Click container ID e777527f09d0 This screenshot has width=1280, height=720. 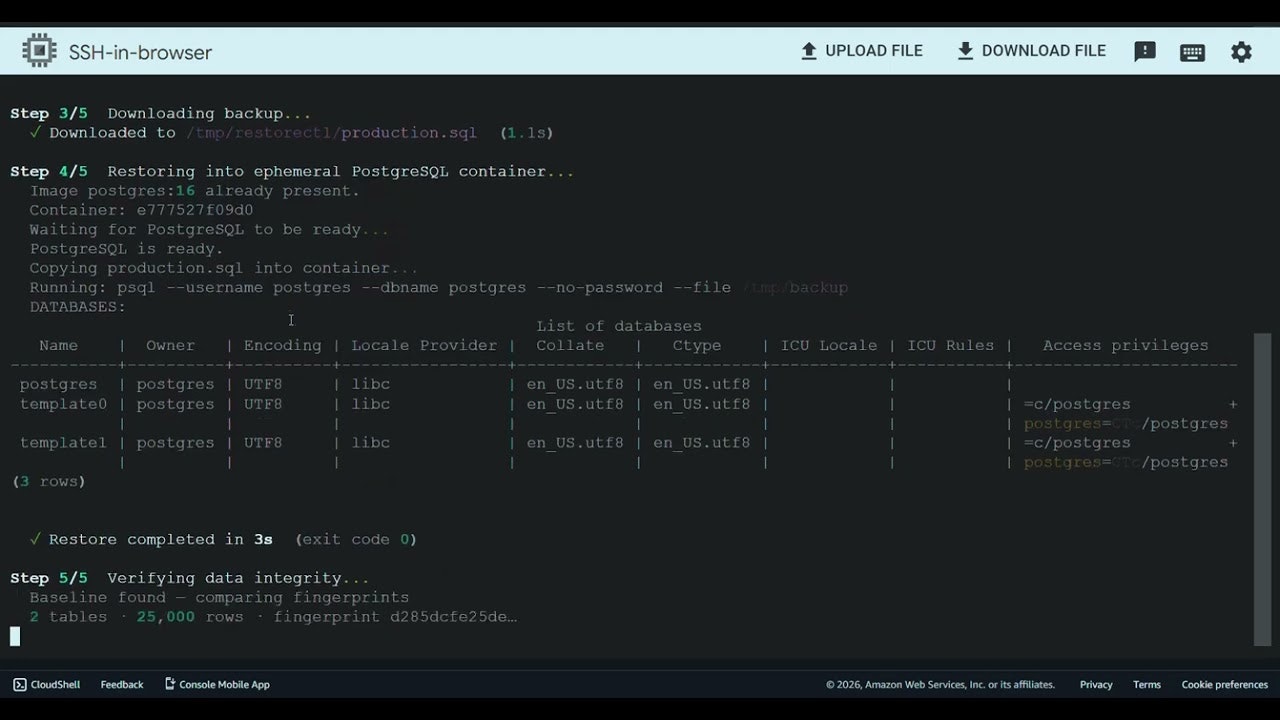195,210
